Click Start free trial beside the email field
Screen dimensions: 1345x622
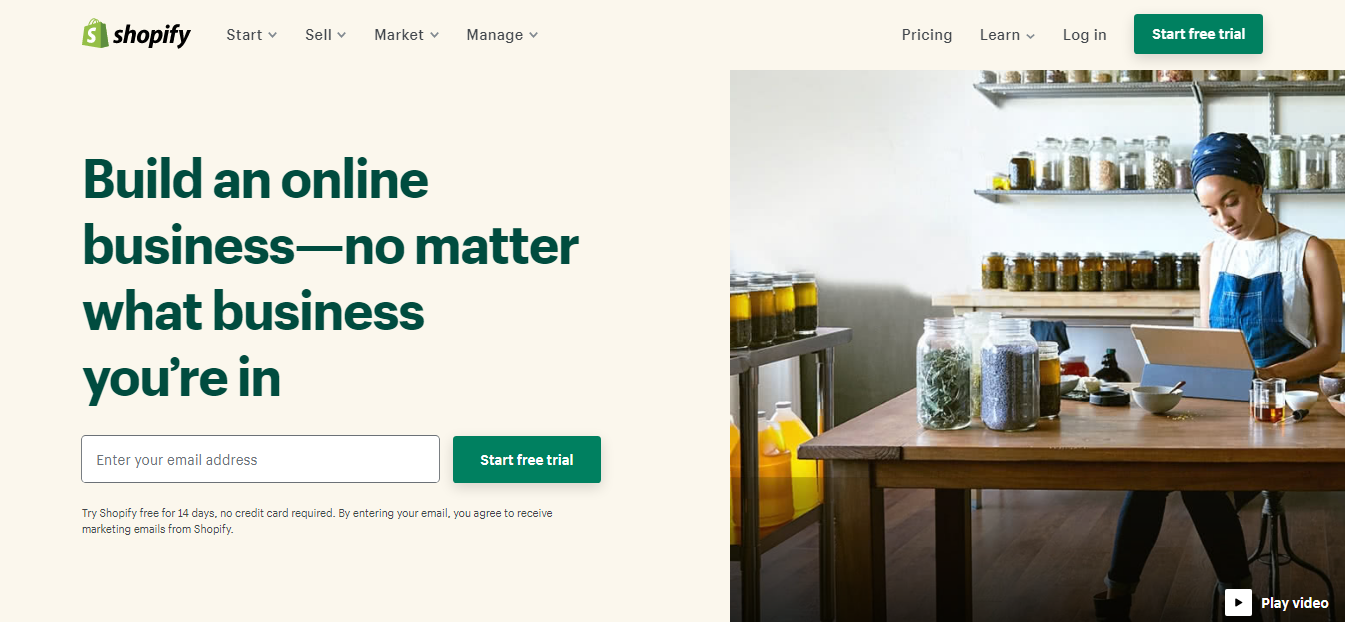coord(527,460)
